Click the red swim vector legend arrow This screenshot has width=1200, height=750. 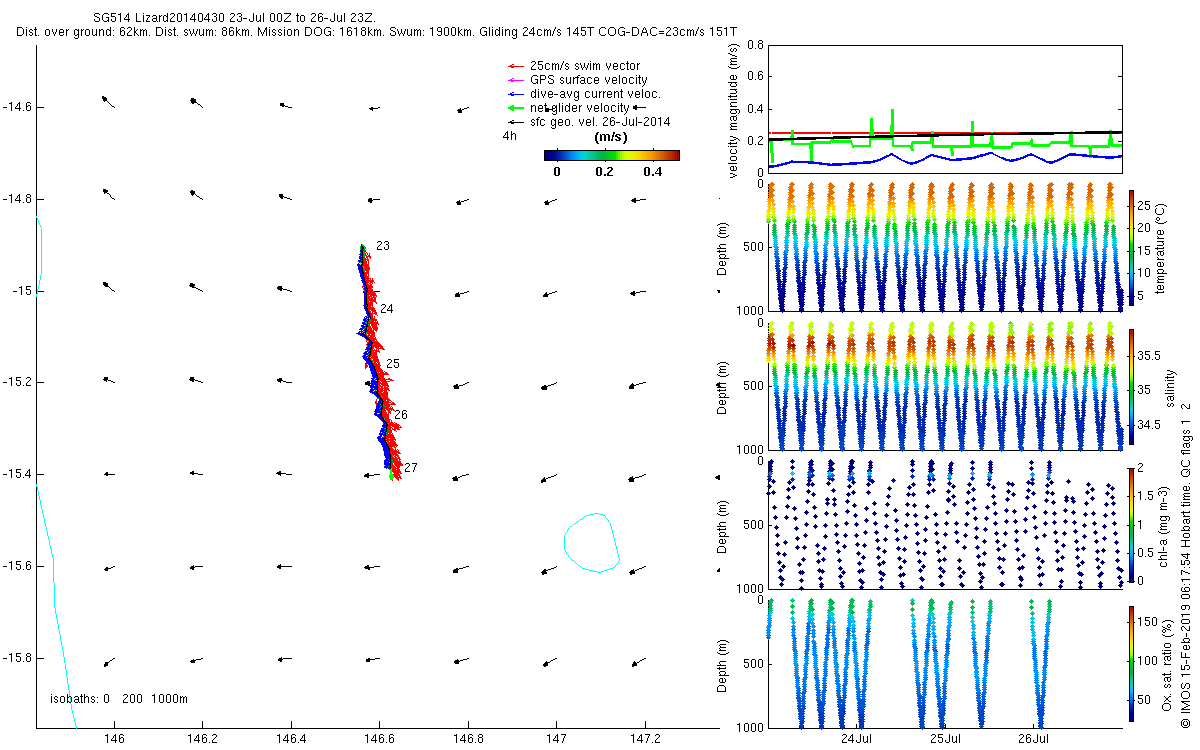click(515, 66)
